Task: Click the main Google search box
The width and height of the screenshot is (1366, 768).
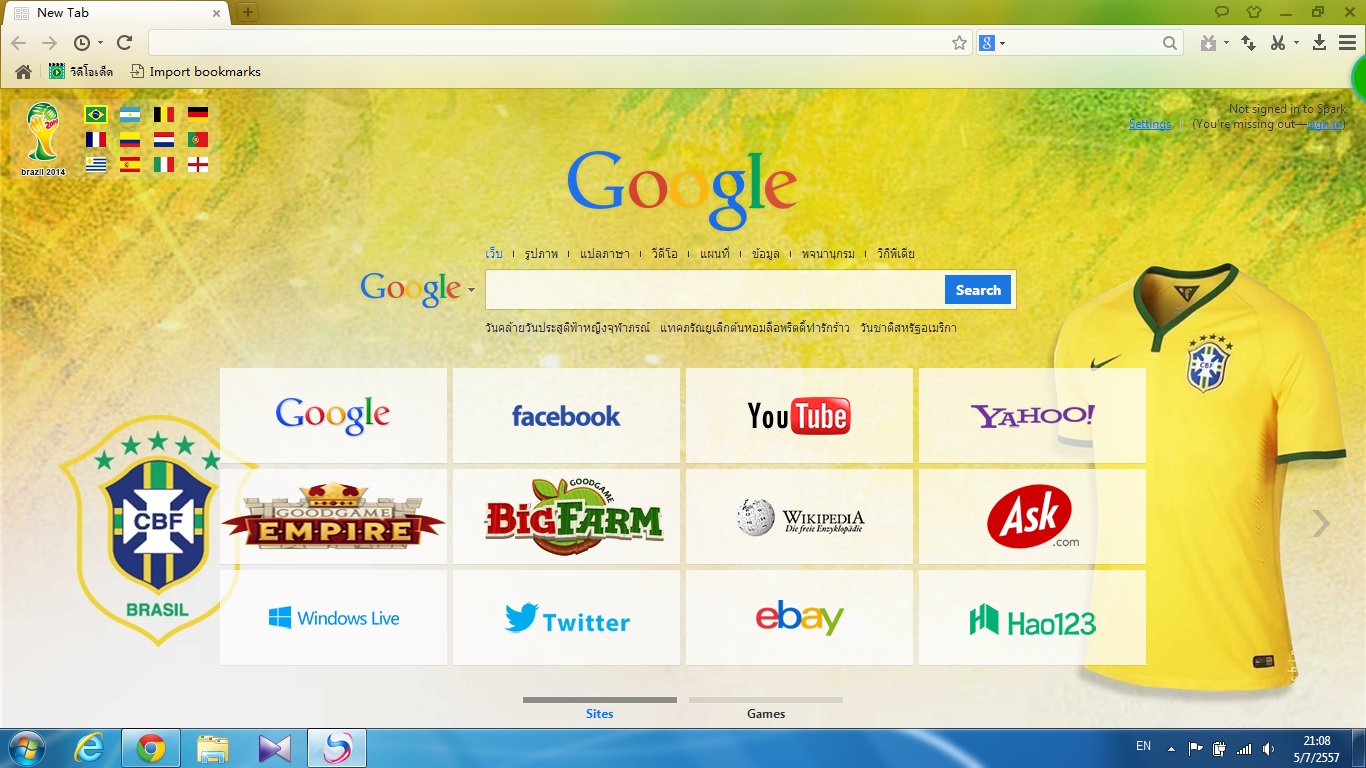Action: [715, 290]
